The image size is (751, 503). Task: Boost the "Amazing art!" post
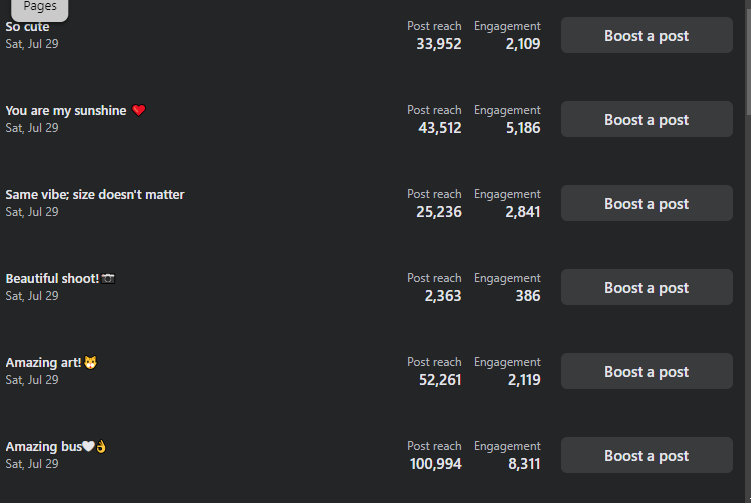(x=647, y=371)
